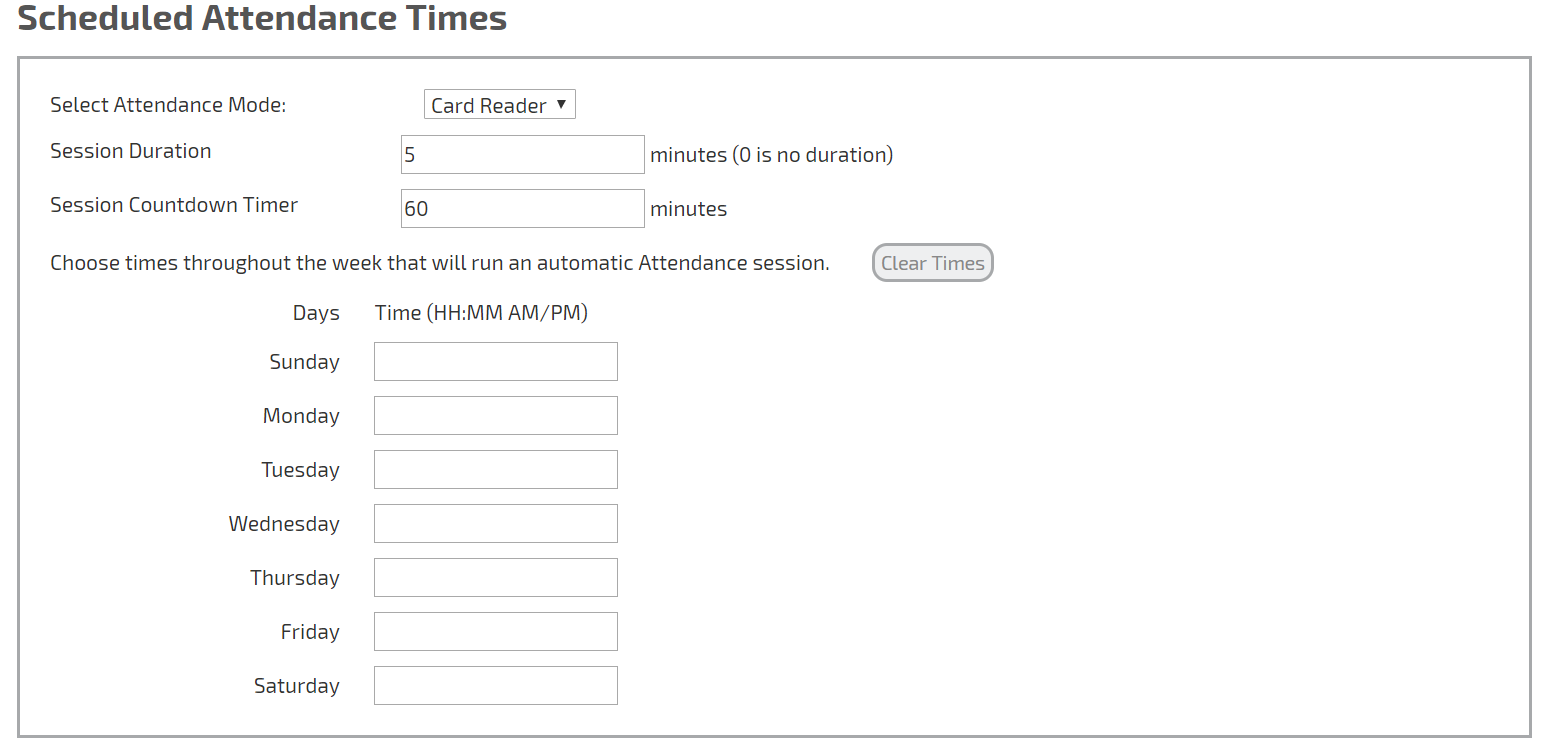Click into the Wednesday time field
The height and width of the screenshot is (748, 1554).
pyautogui.click(x=495, y=524)
